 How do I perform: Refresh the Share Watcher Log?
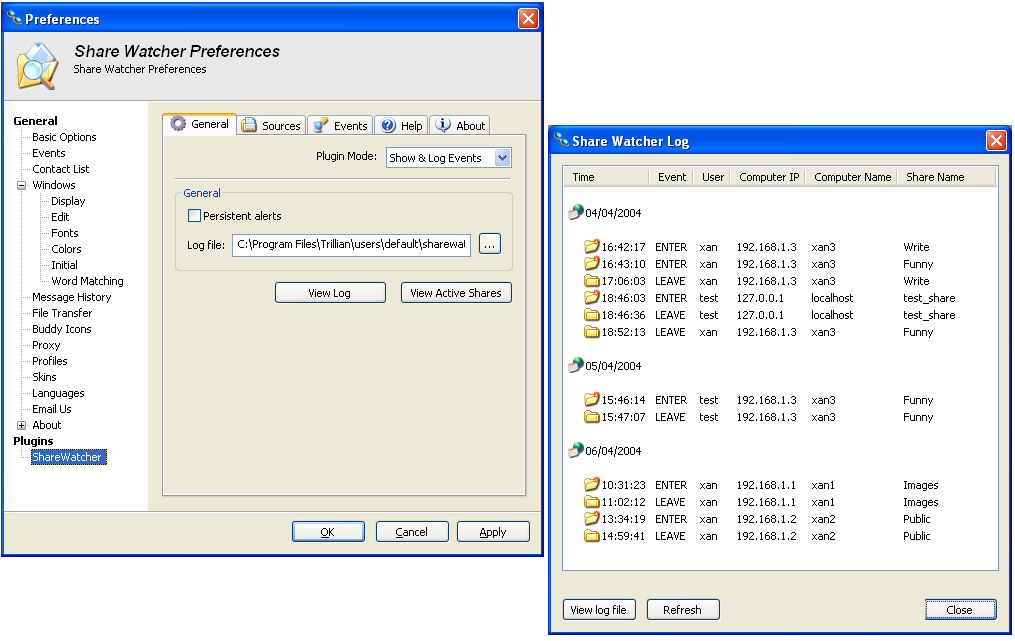coord(683,610)
